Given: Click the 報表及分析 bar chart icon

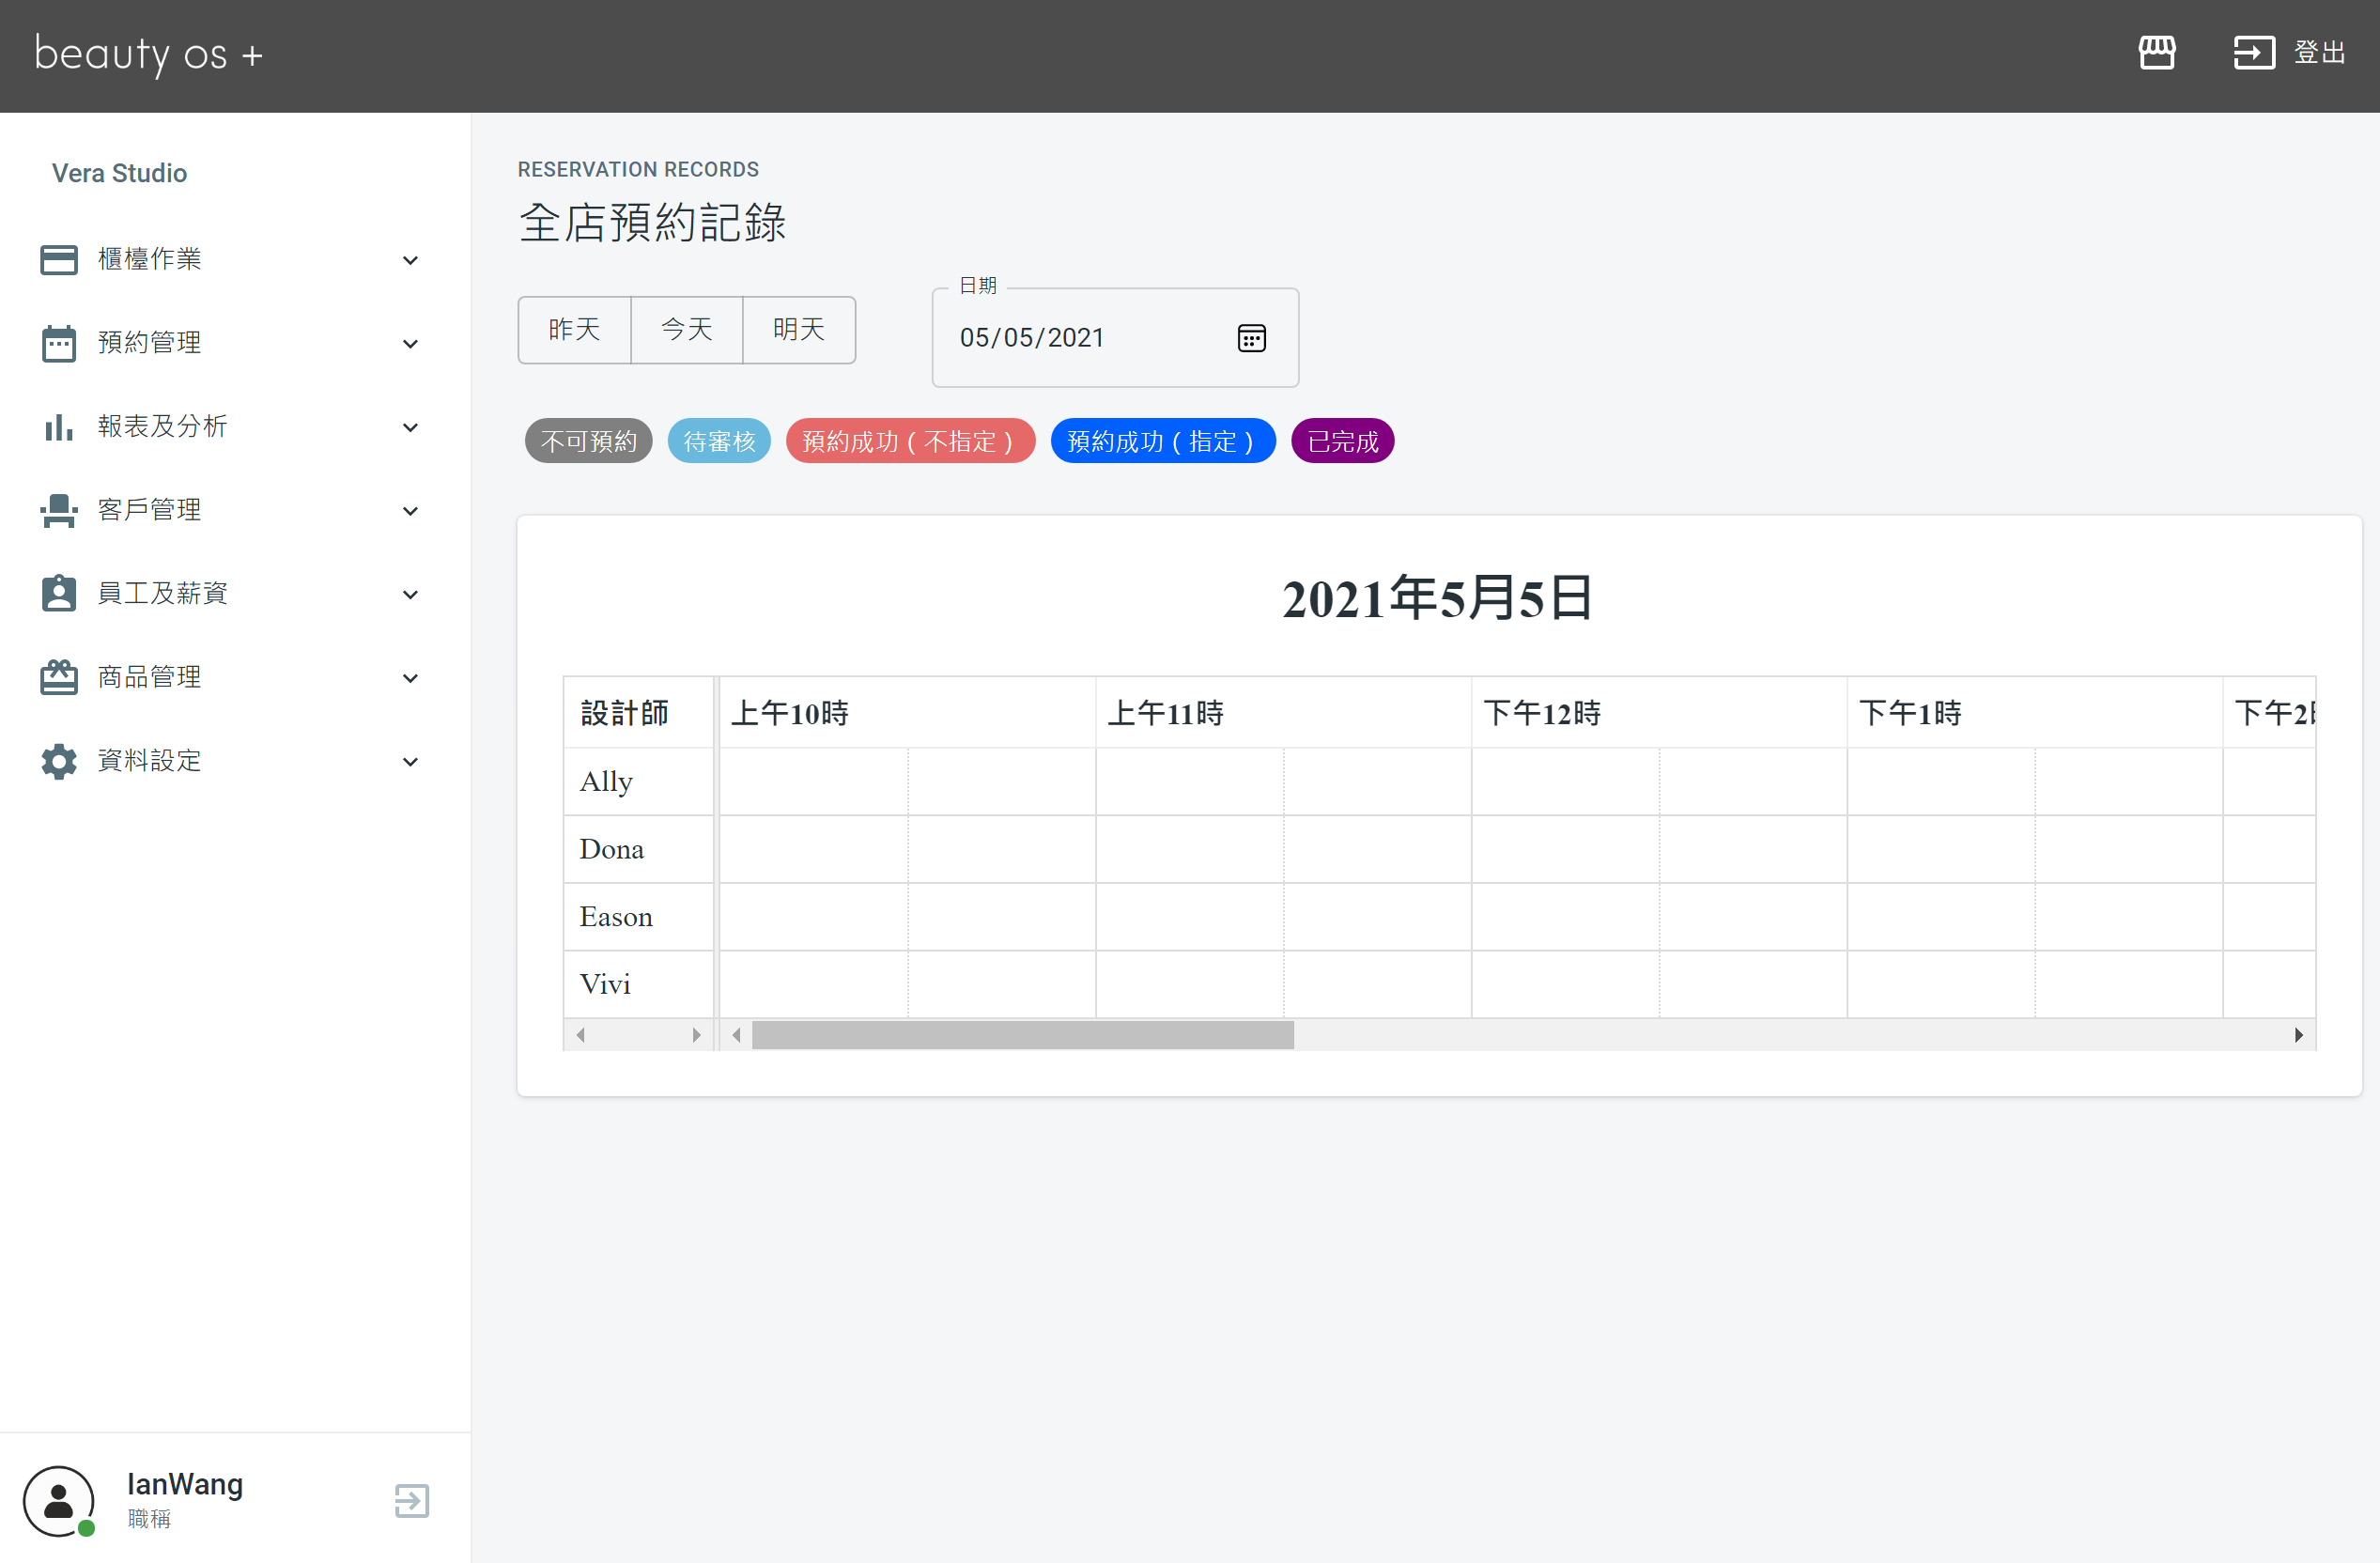Looking at the screenshot, I should [59, 427].
